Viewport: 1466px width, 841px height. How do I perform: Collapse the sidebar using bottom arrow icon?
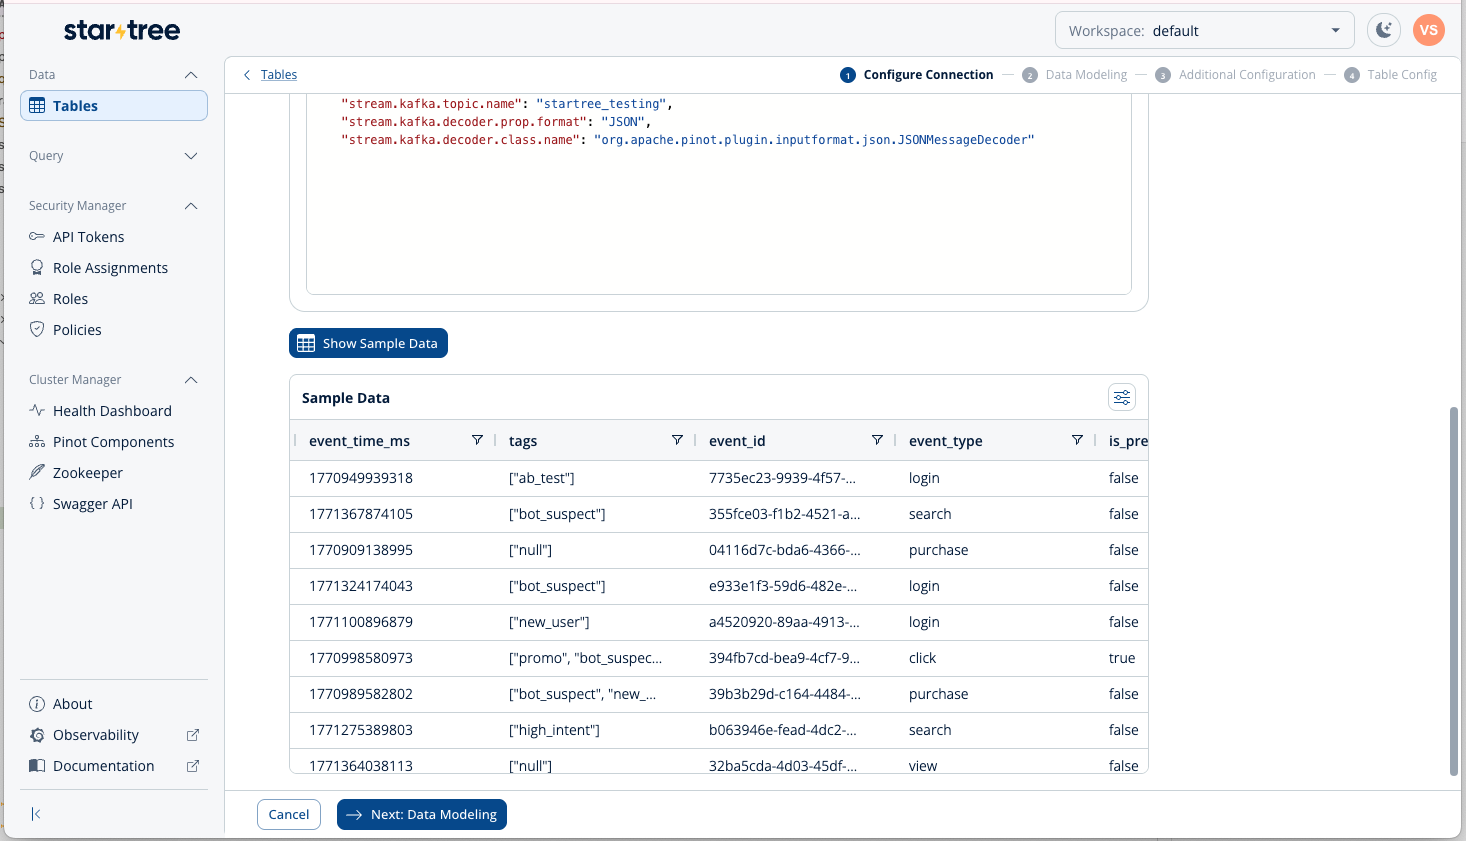pyautogui.click(x=36, y=814)
